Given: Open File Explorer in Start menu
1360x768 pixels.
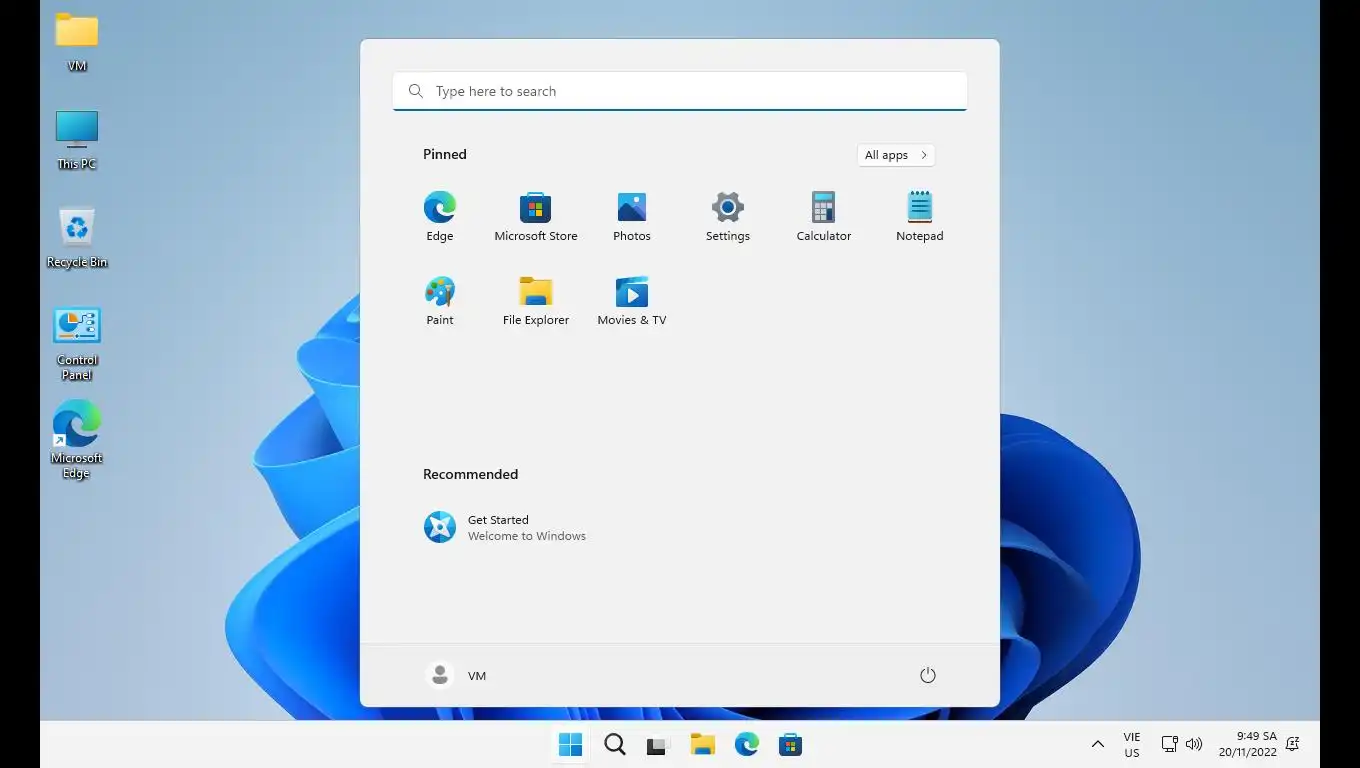Looking at the screenshot, I should pyautogui.click(x=536, y=301).
